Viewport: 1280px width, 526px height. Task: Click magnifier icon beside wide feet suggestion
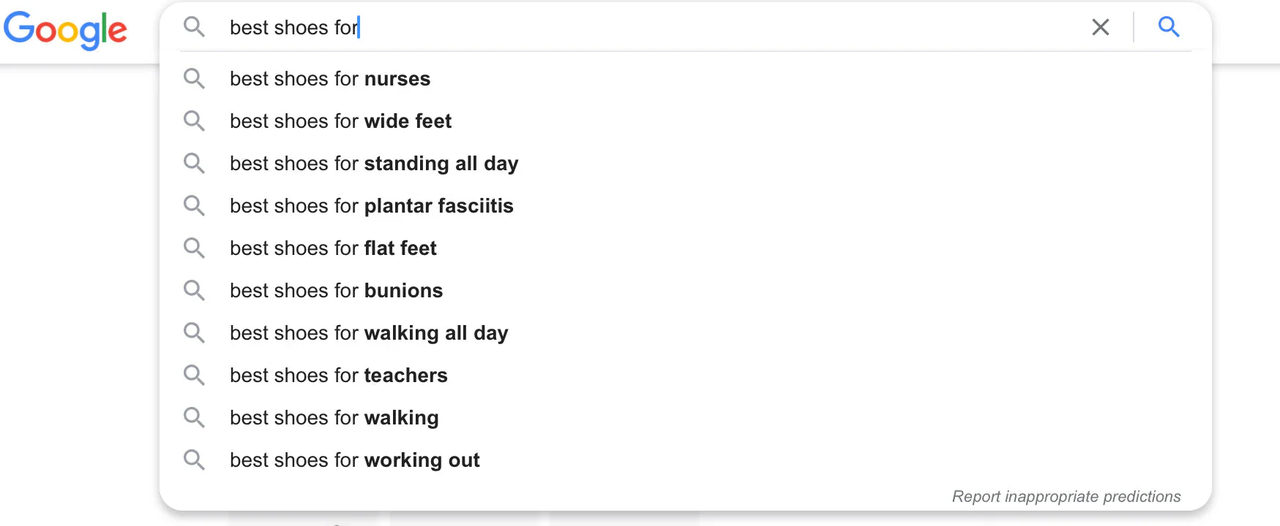[x=194, y=121]
